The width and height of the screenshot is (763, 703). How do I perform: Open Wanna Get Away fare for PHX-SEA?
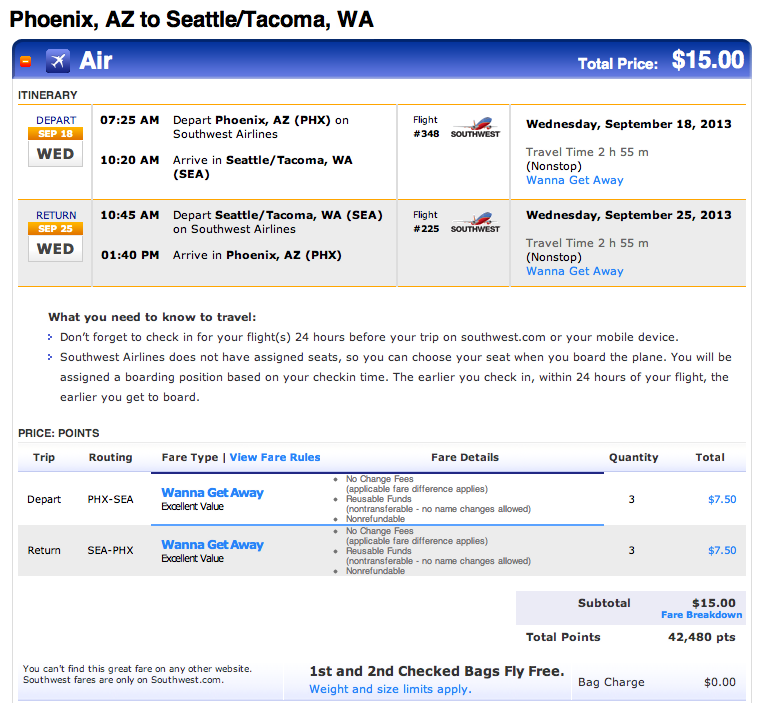click(213, 492)
